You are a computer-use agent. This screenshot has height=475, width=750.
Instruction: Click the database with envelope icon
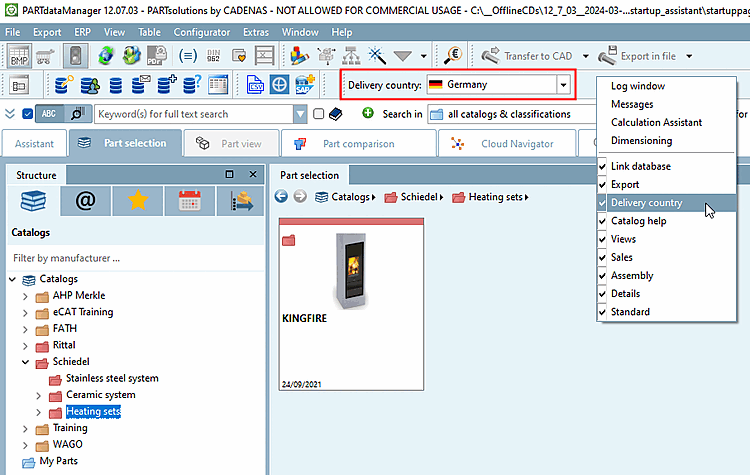[x=141, y=85]
